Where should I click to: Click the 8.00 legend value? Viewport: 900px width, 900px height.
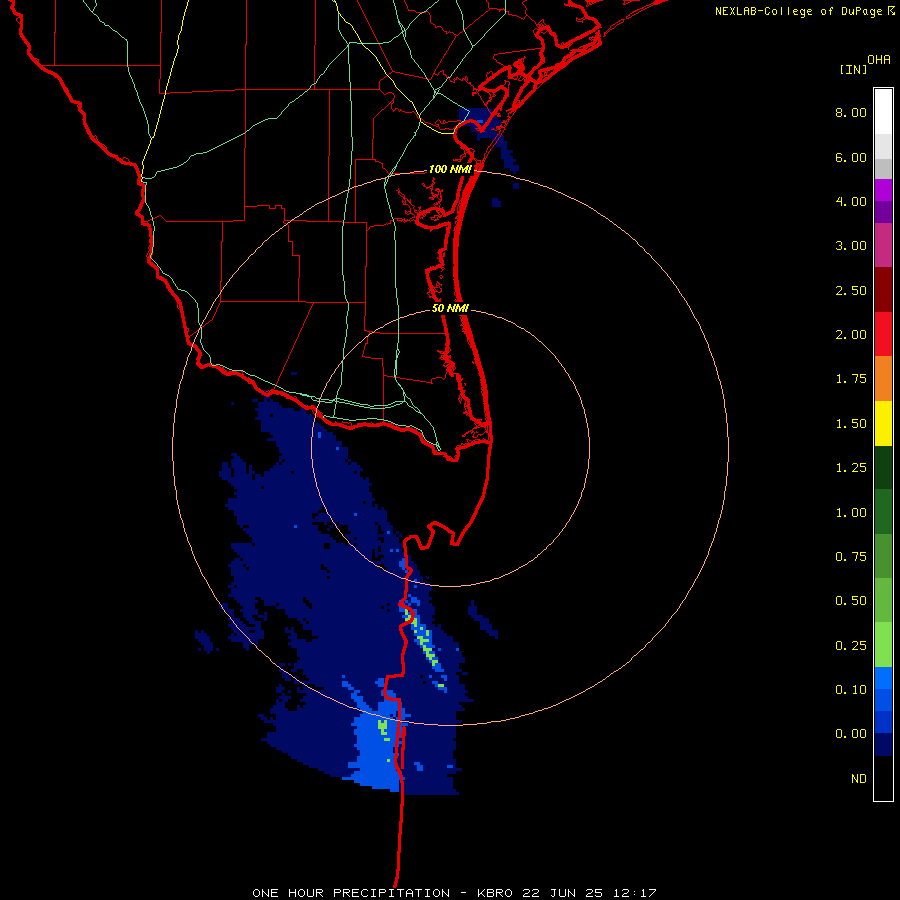pyautogui.click(x=851, y=112)
